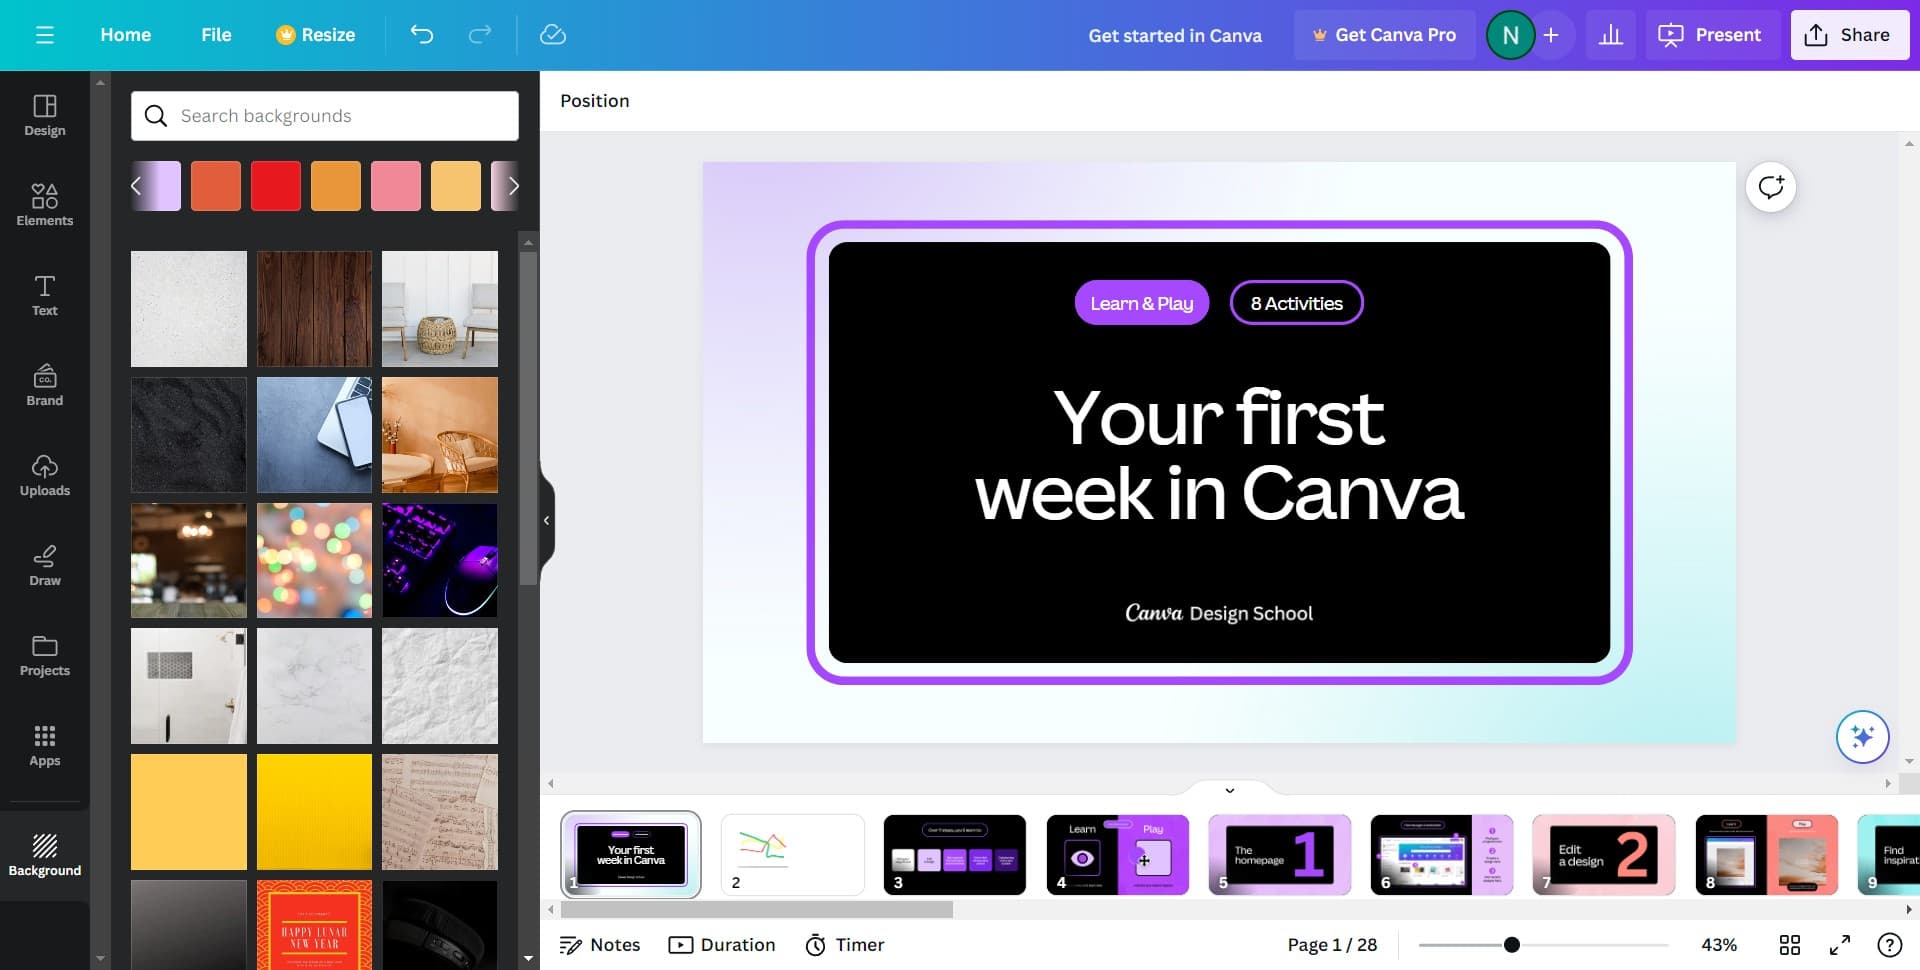The width and height of the screenshot is (1920, 970).
Task: Expand the main hamburger menu
Action: pos(45,35)
